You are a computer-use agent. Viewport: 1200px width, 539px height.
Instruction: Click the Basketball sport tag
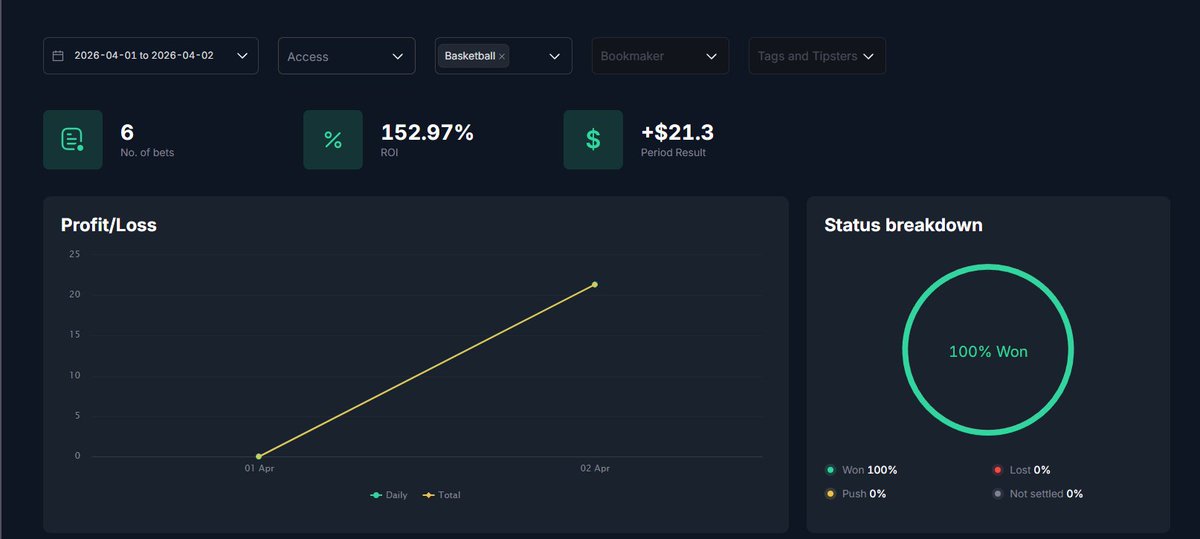[470, 56]
